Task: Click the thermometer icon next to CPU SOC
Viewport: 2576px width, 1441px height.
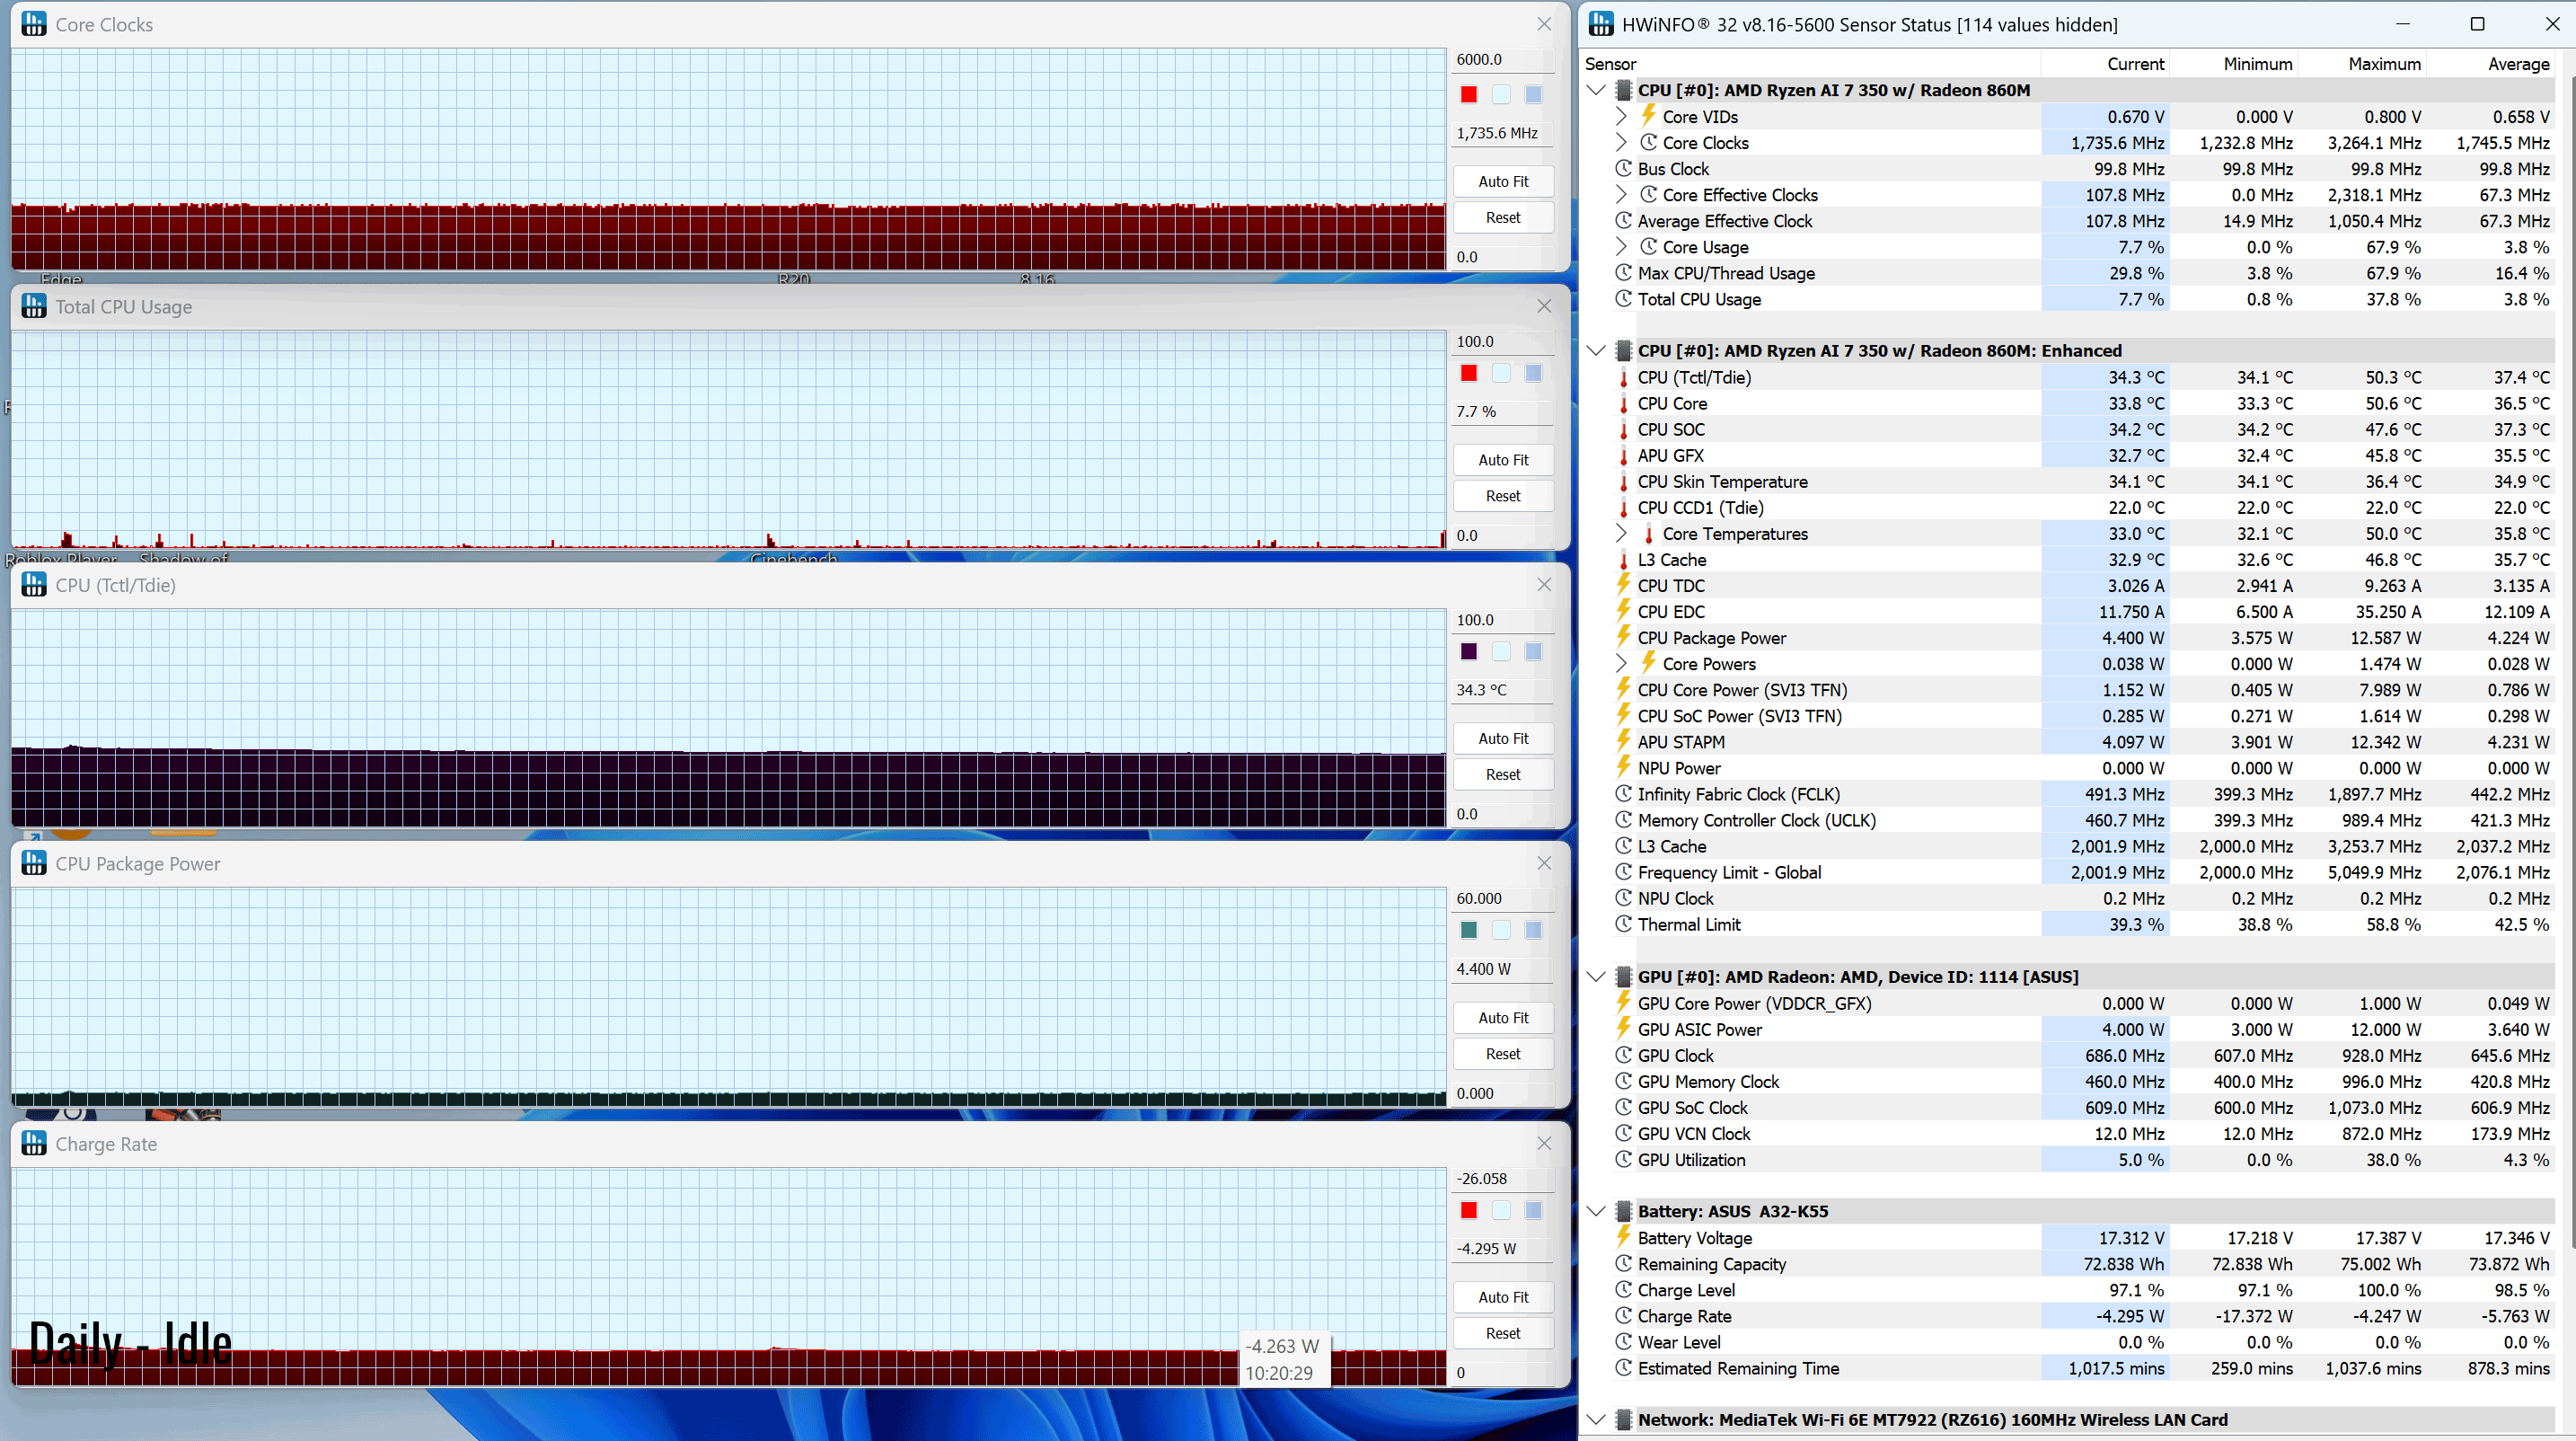Action: [1624, 429]
